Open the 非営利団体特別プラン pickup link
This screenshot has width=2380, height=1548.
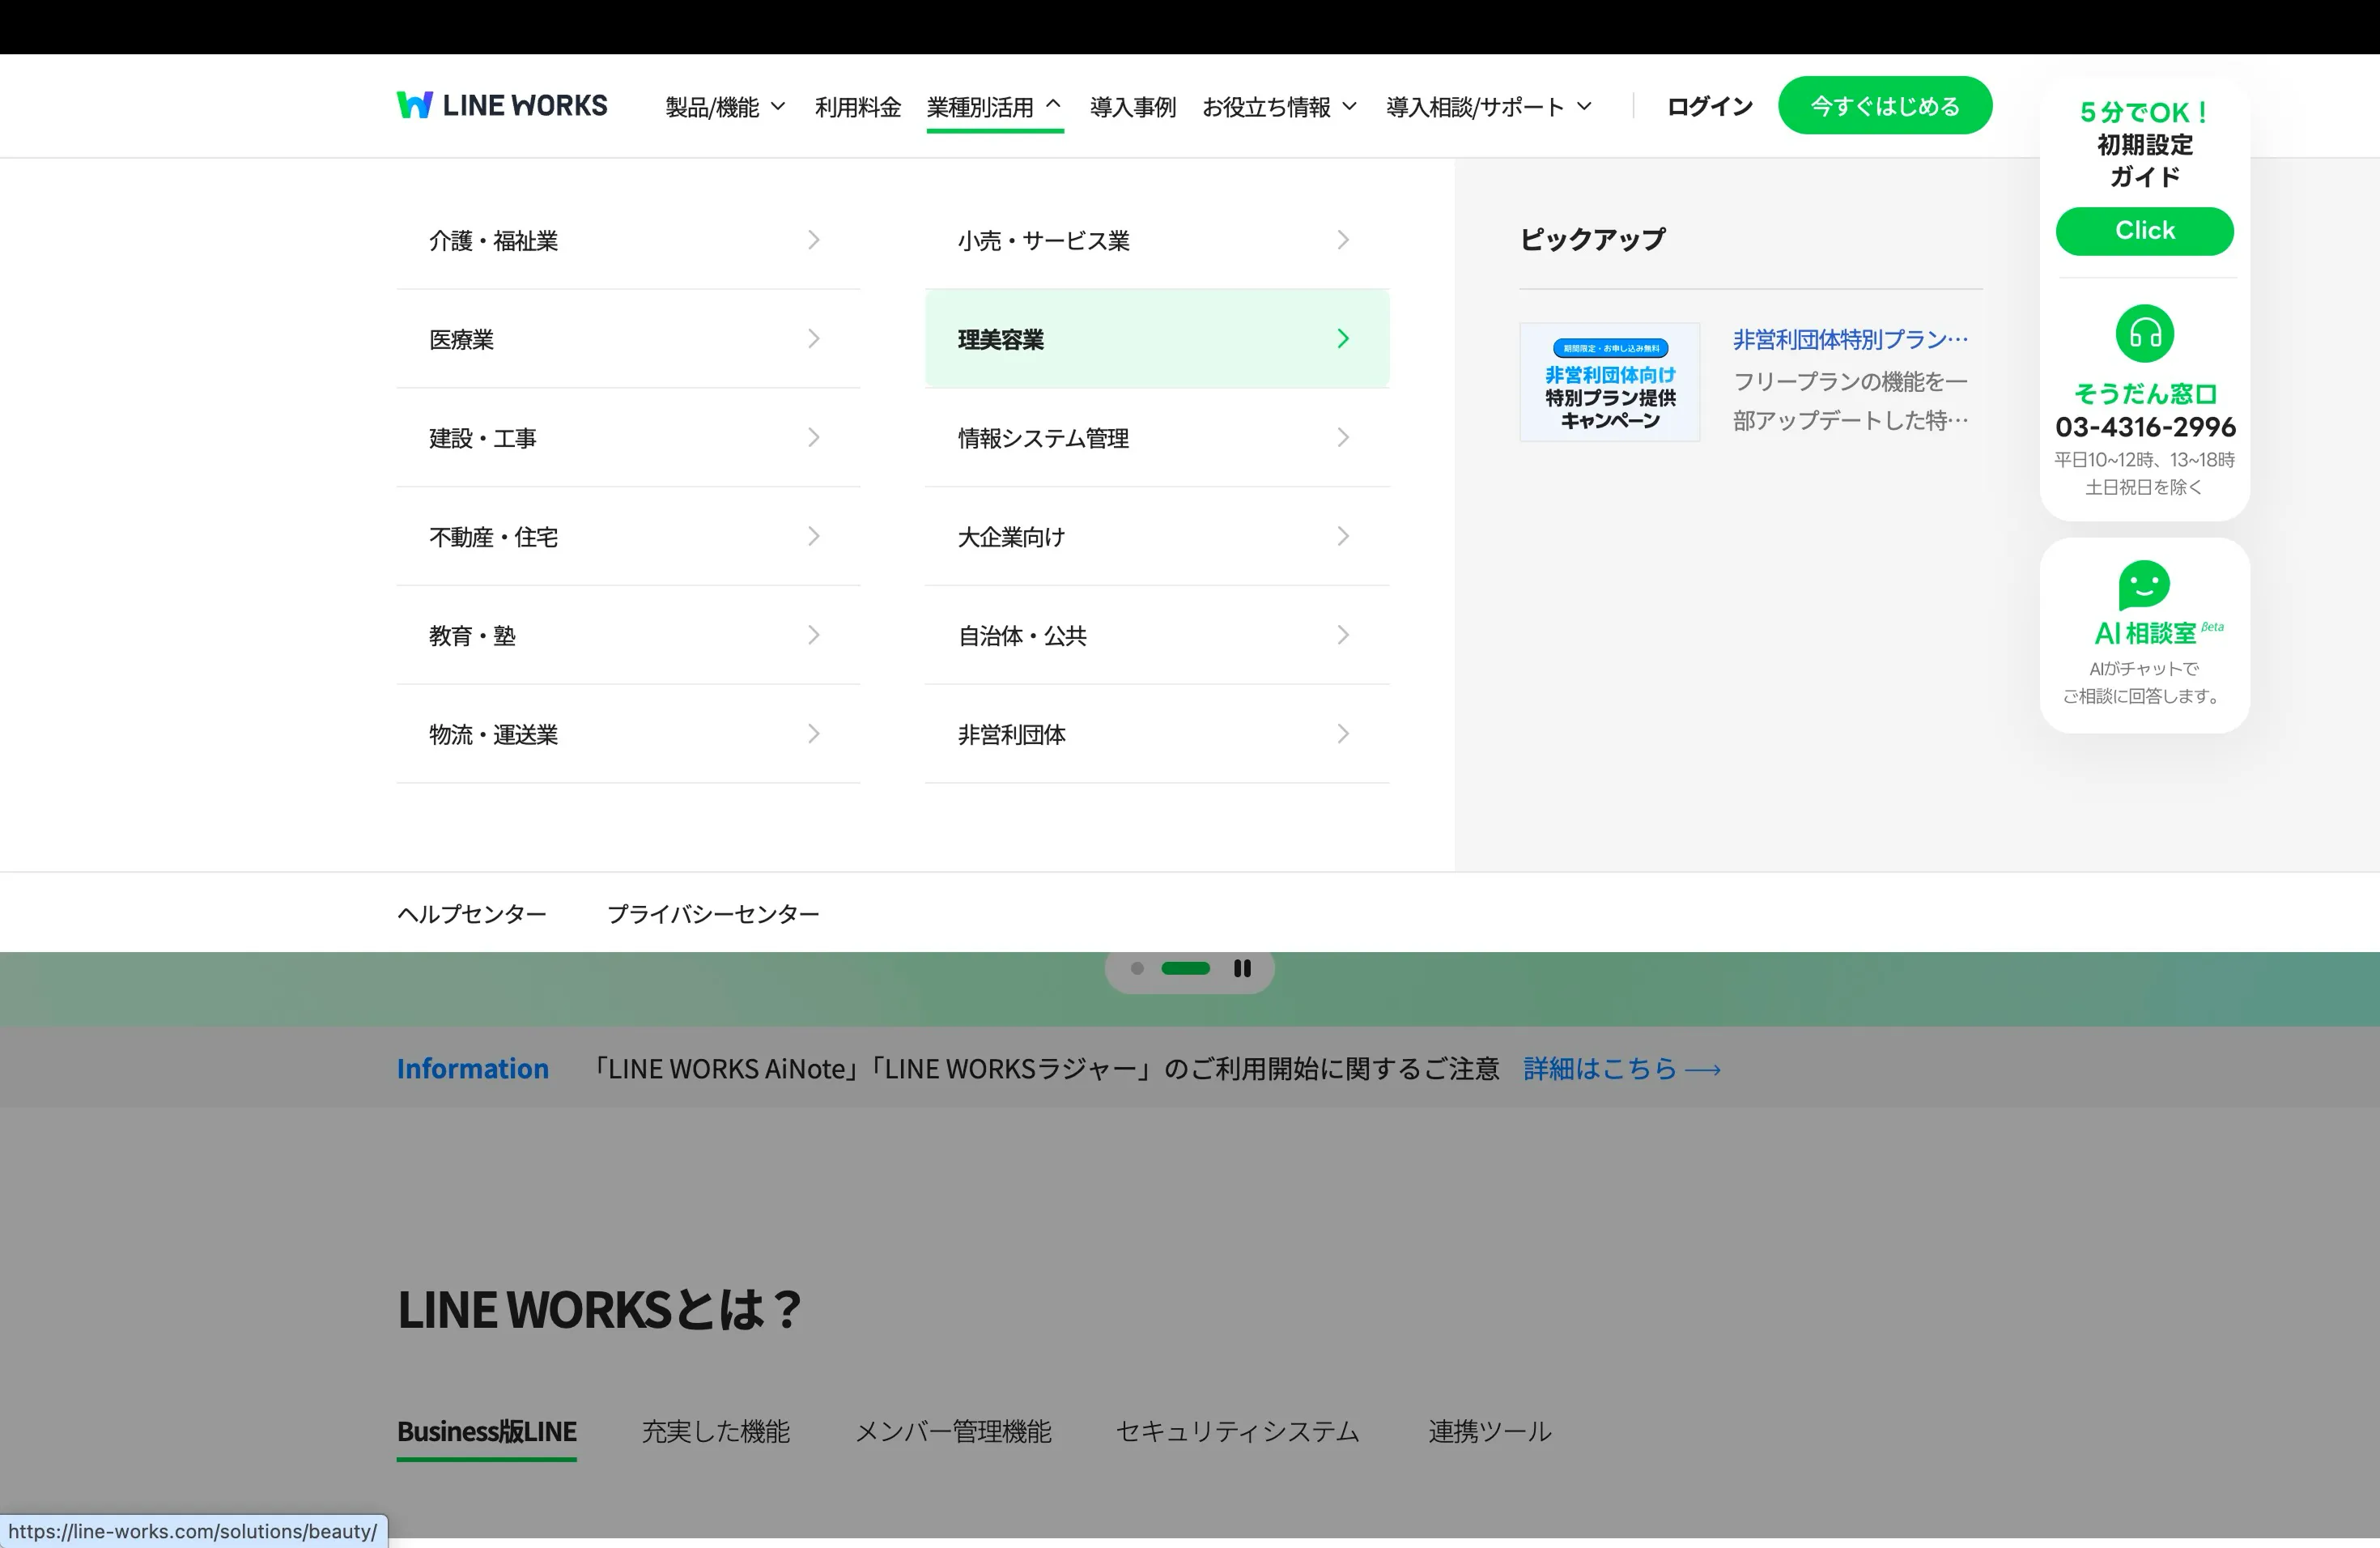click(x=1850, y=339)
